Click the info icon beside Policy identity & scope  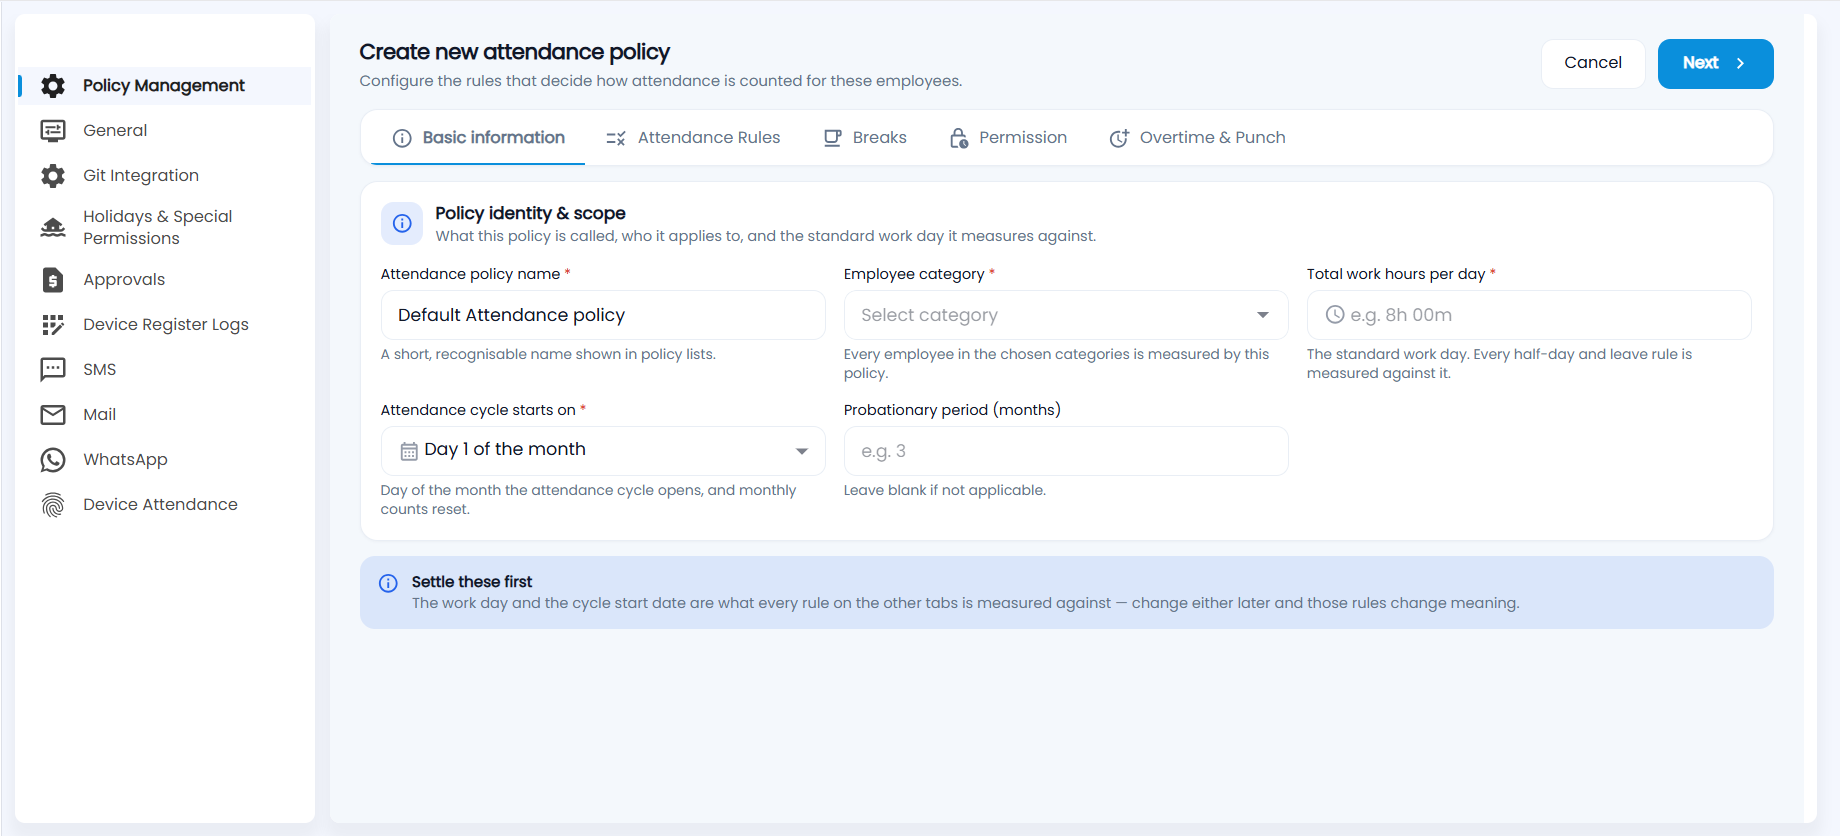coord(402,224)
